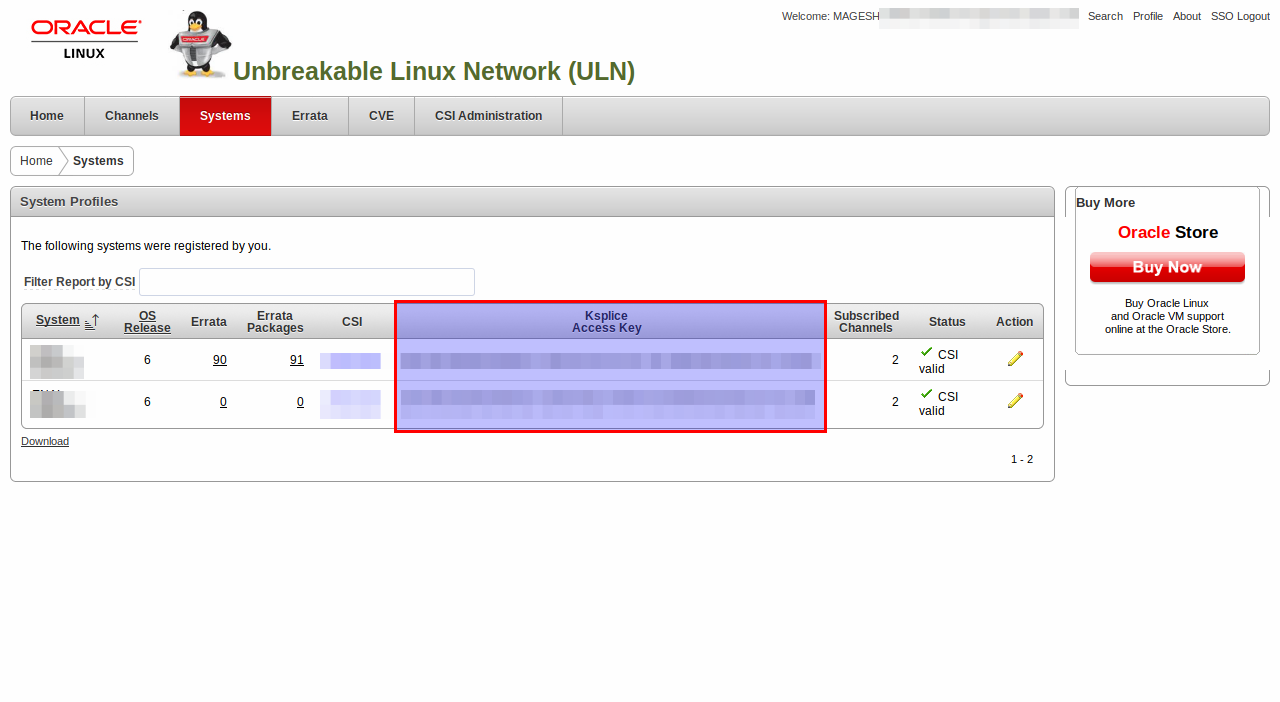Click the Ksplice Access Key column header
The width and height of the screenshot is (1280, 702).
pos(607,321)
